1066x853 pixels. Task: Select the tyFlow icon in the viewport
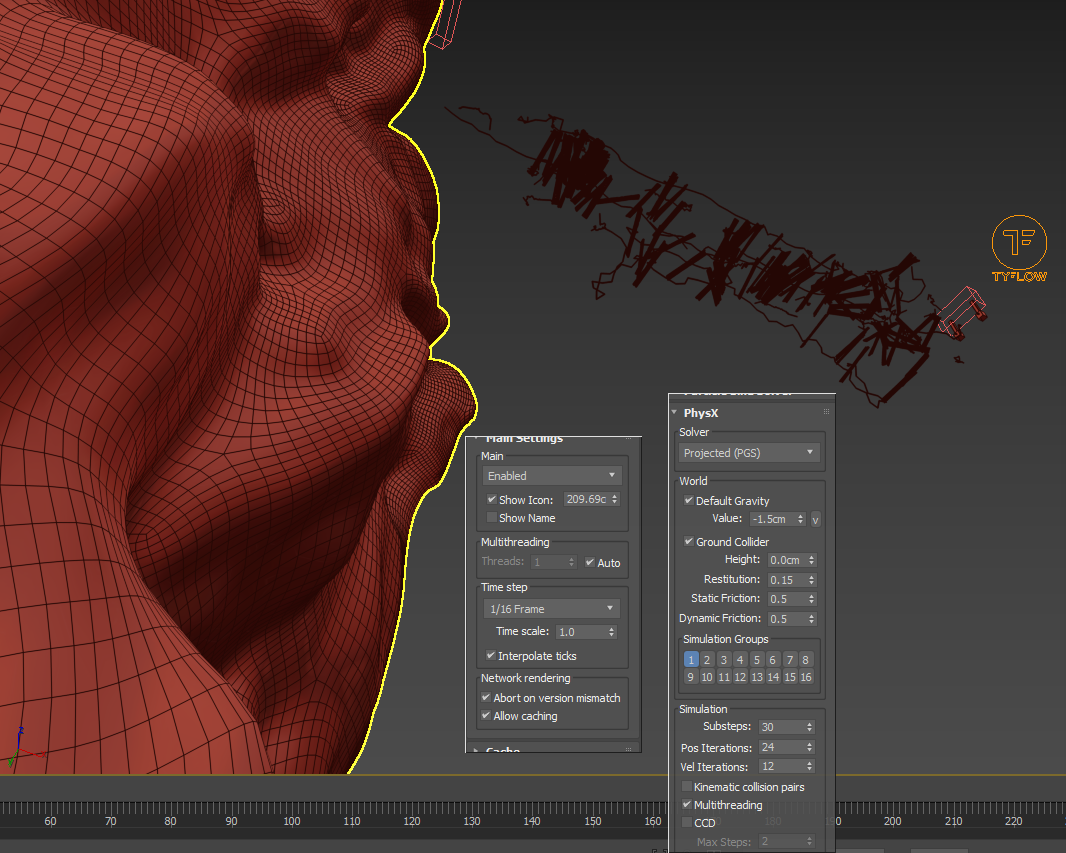[x=1019, y=242]
